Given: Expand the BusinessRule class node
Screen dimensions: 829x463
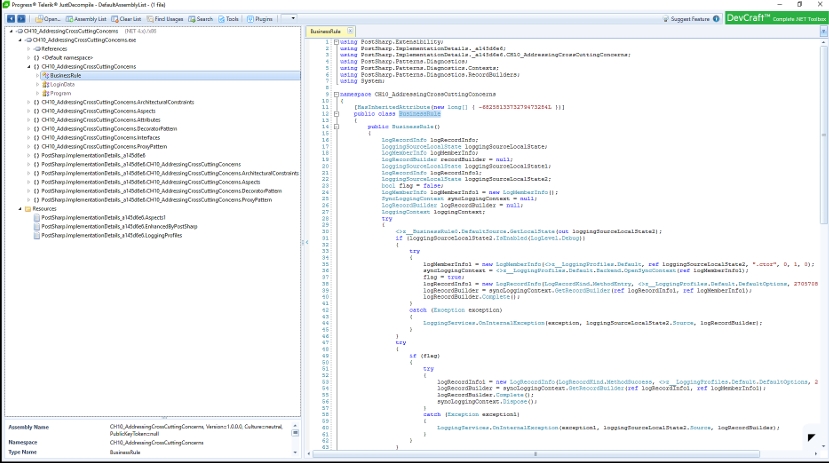Looking at the screenshot, I should [36, 75].
